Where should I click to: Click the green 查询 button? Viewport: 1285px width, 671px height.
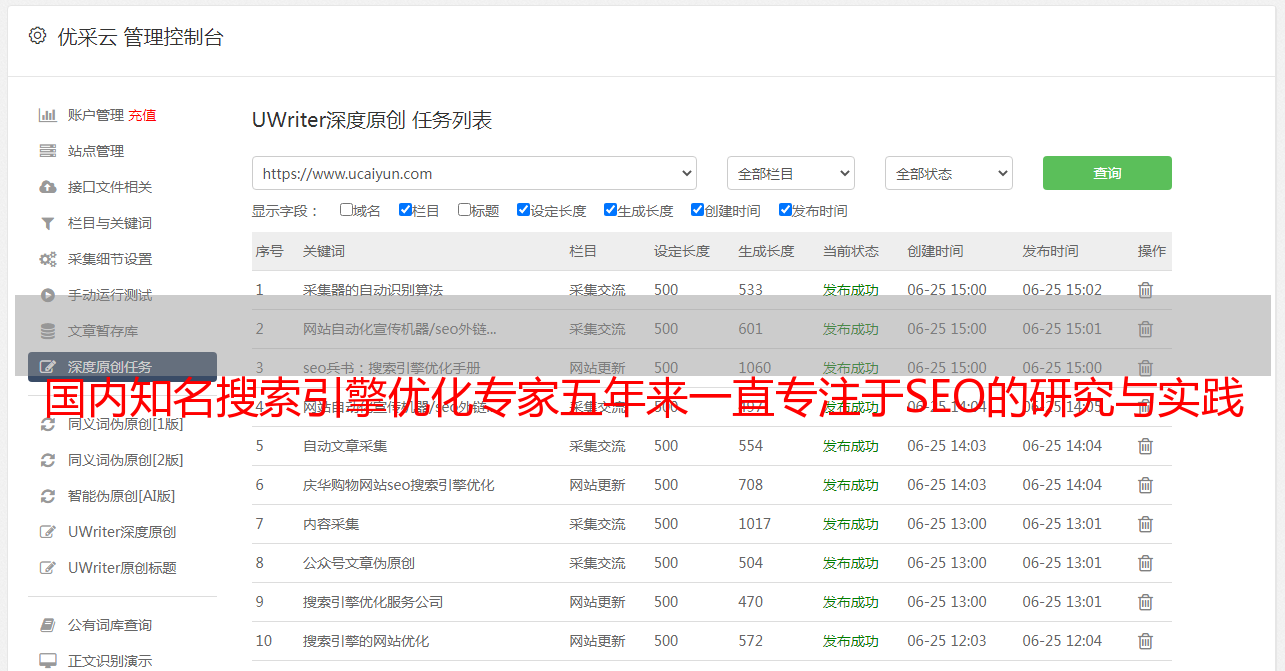click(x=1106, y=173)
